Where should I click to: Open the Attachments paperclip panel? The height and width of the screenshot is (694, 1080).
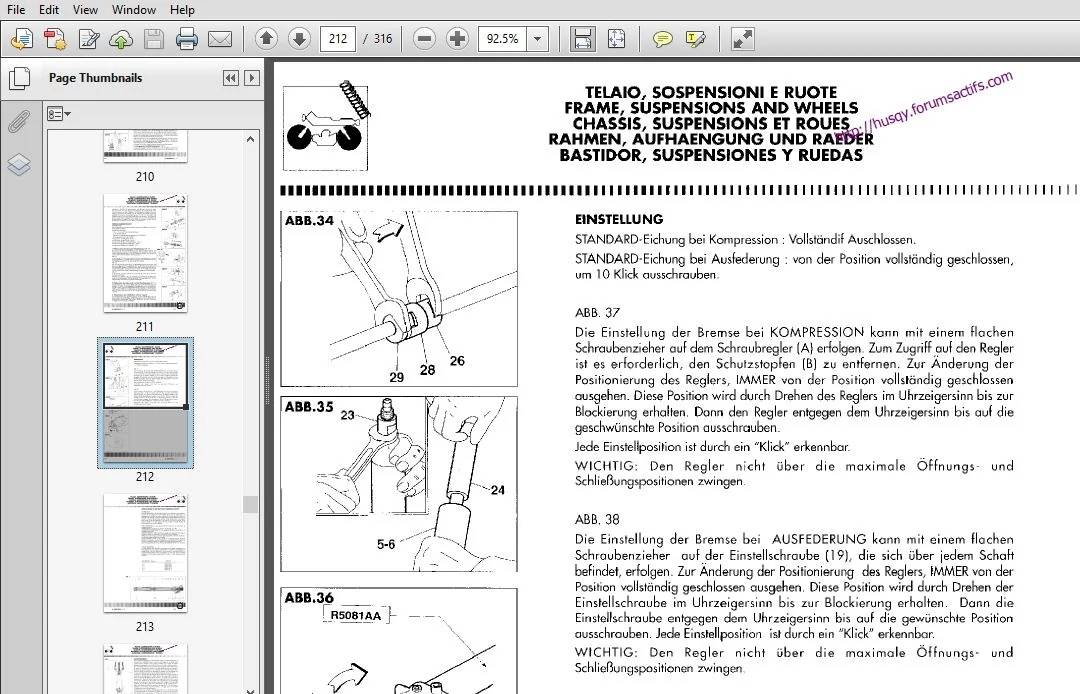[19, 122]
